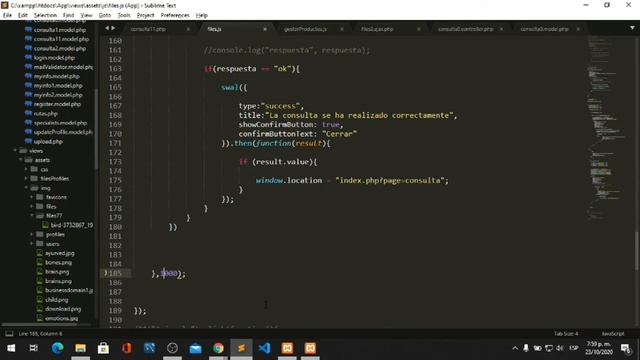Change the Tab Size 4 setting
Viewport: 640px width, 360px height.
[566, 333]
